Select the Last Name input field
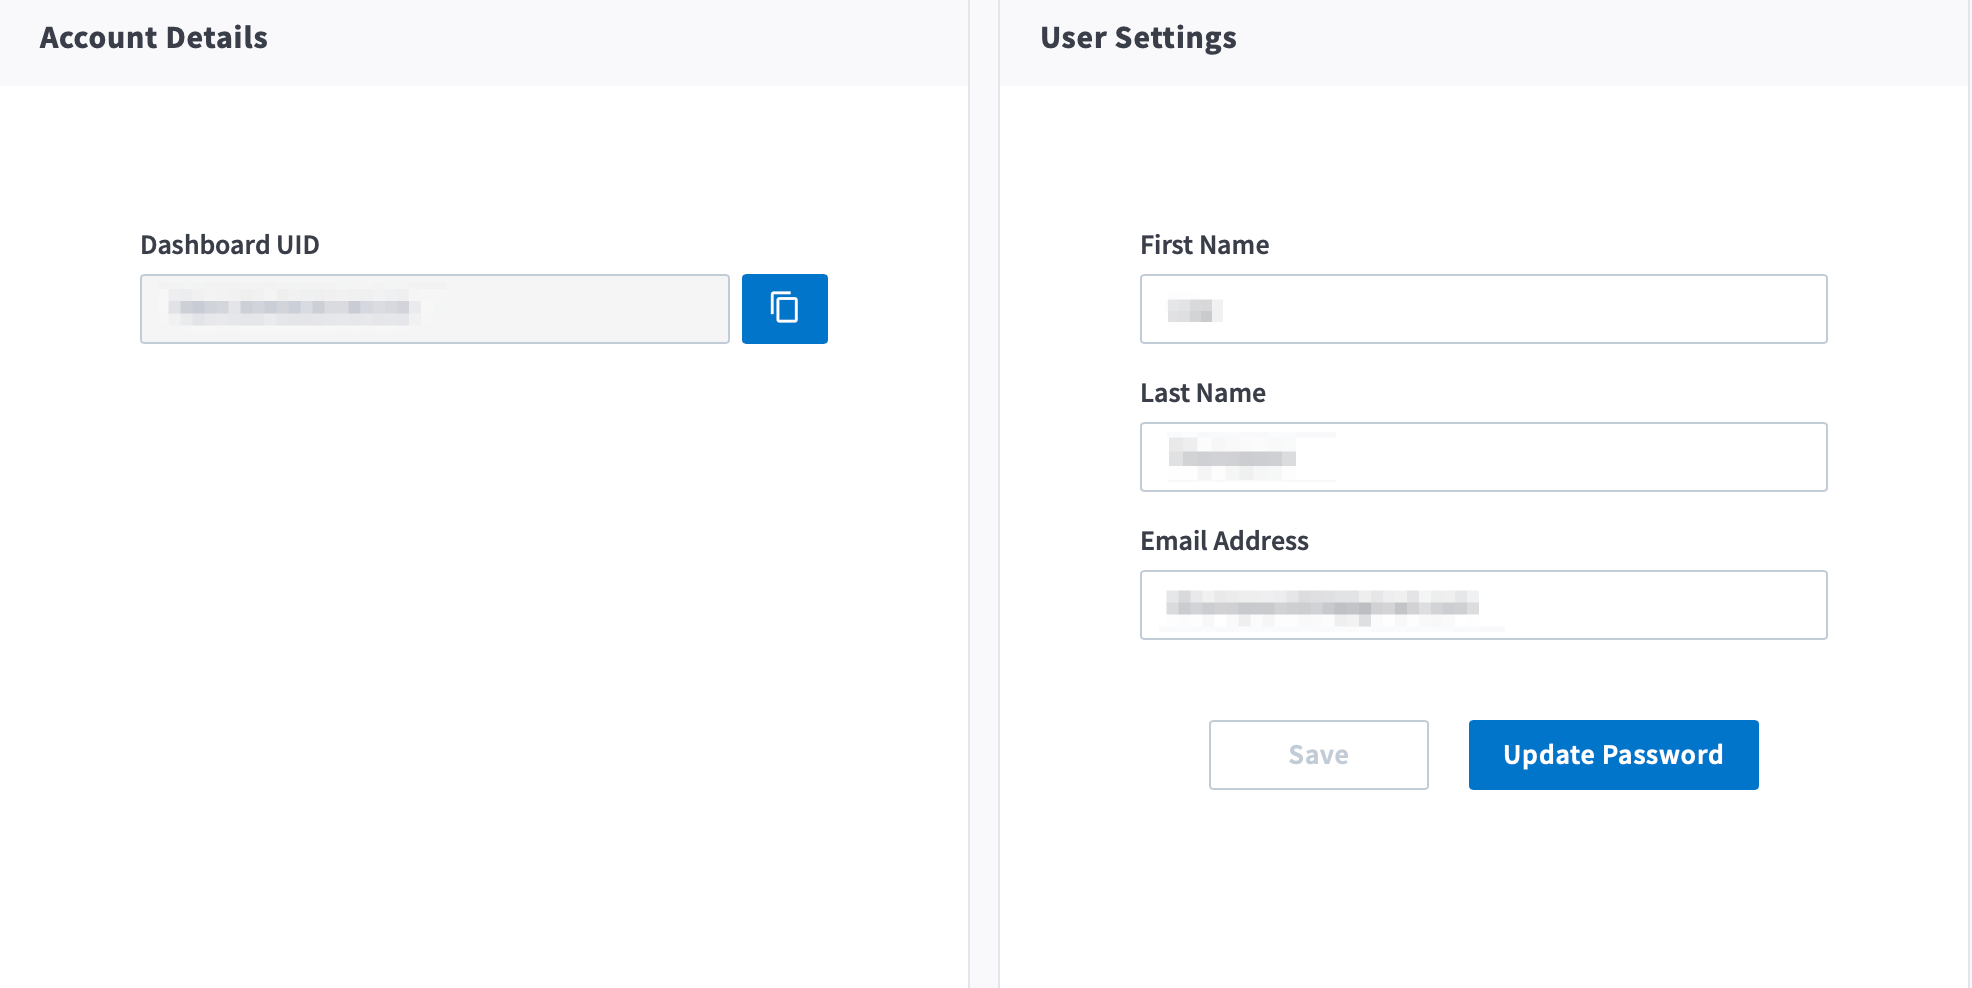 tap(1483, 457)
